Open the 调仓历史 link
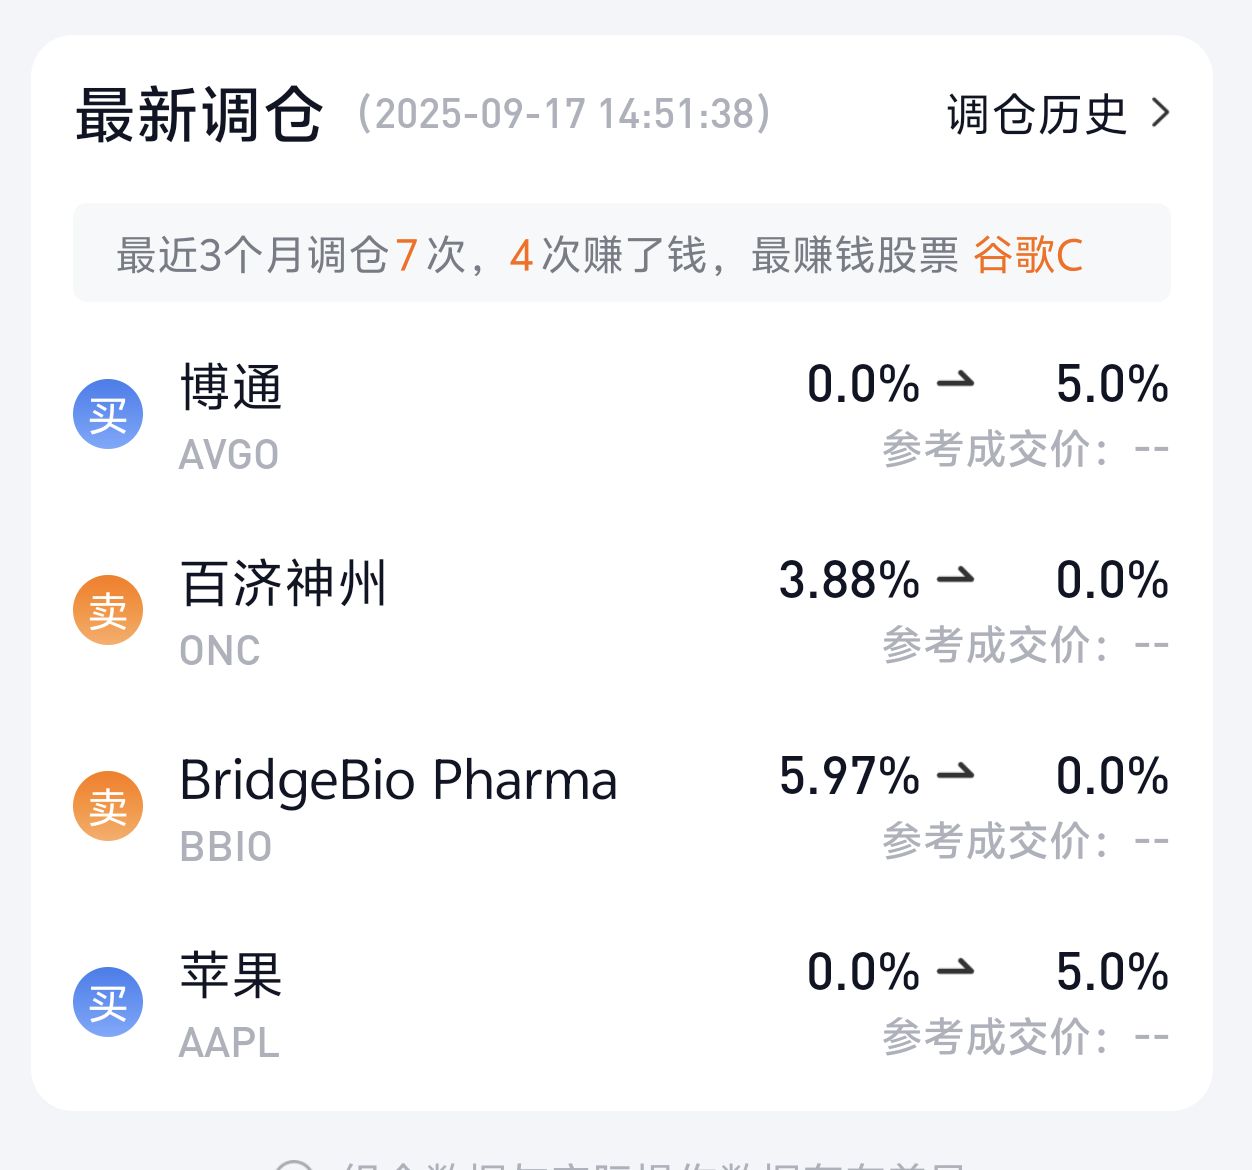The height and width of the screenshot is (1170, 1252). 1036,114
